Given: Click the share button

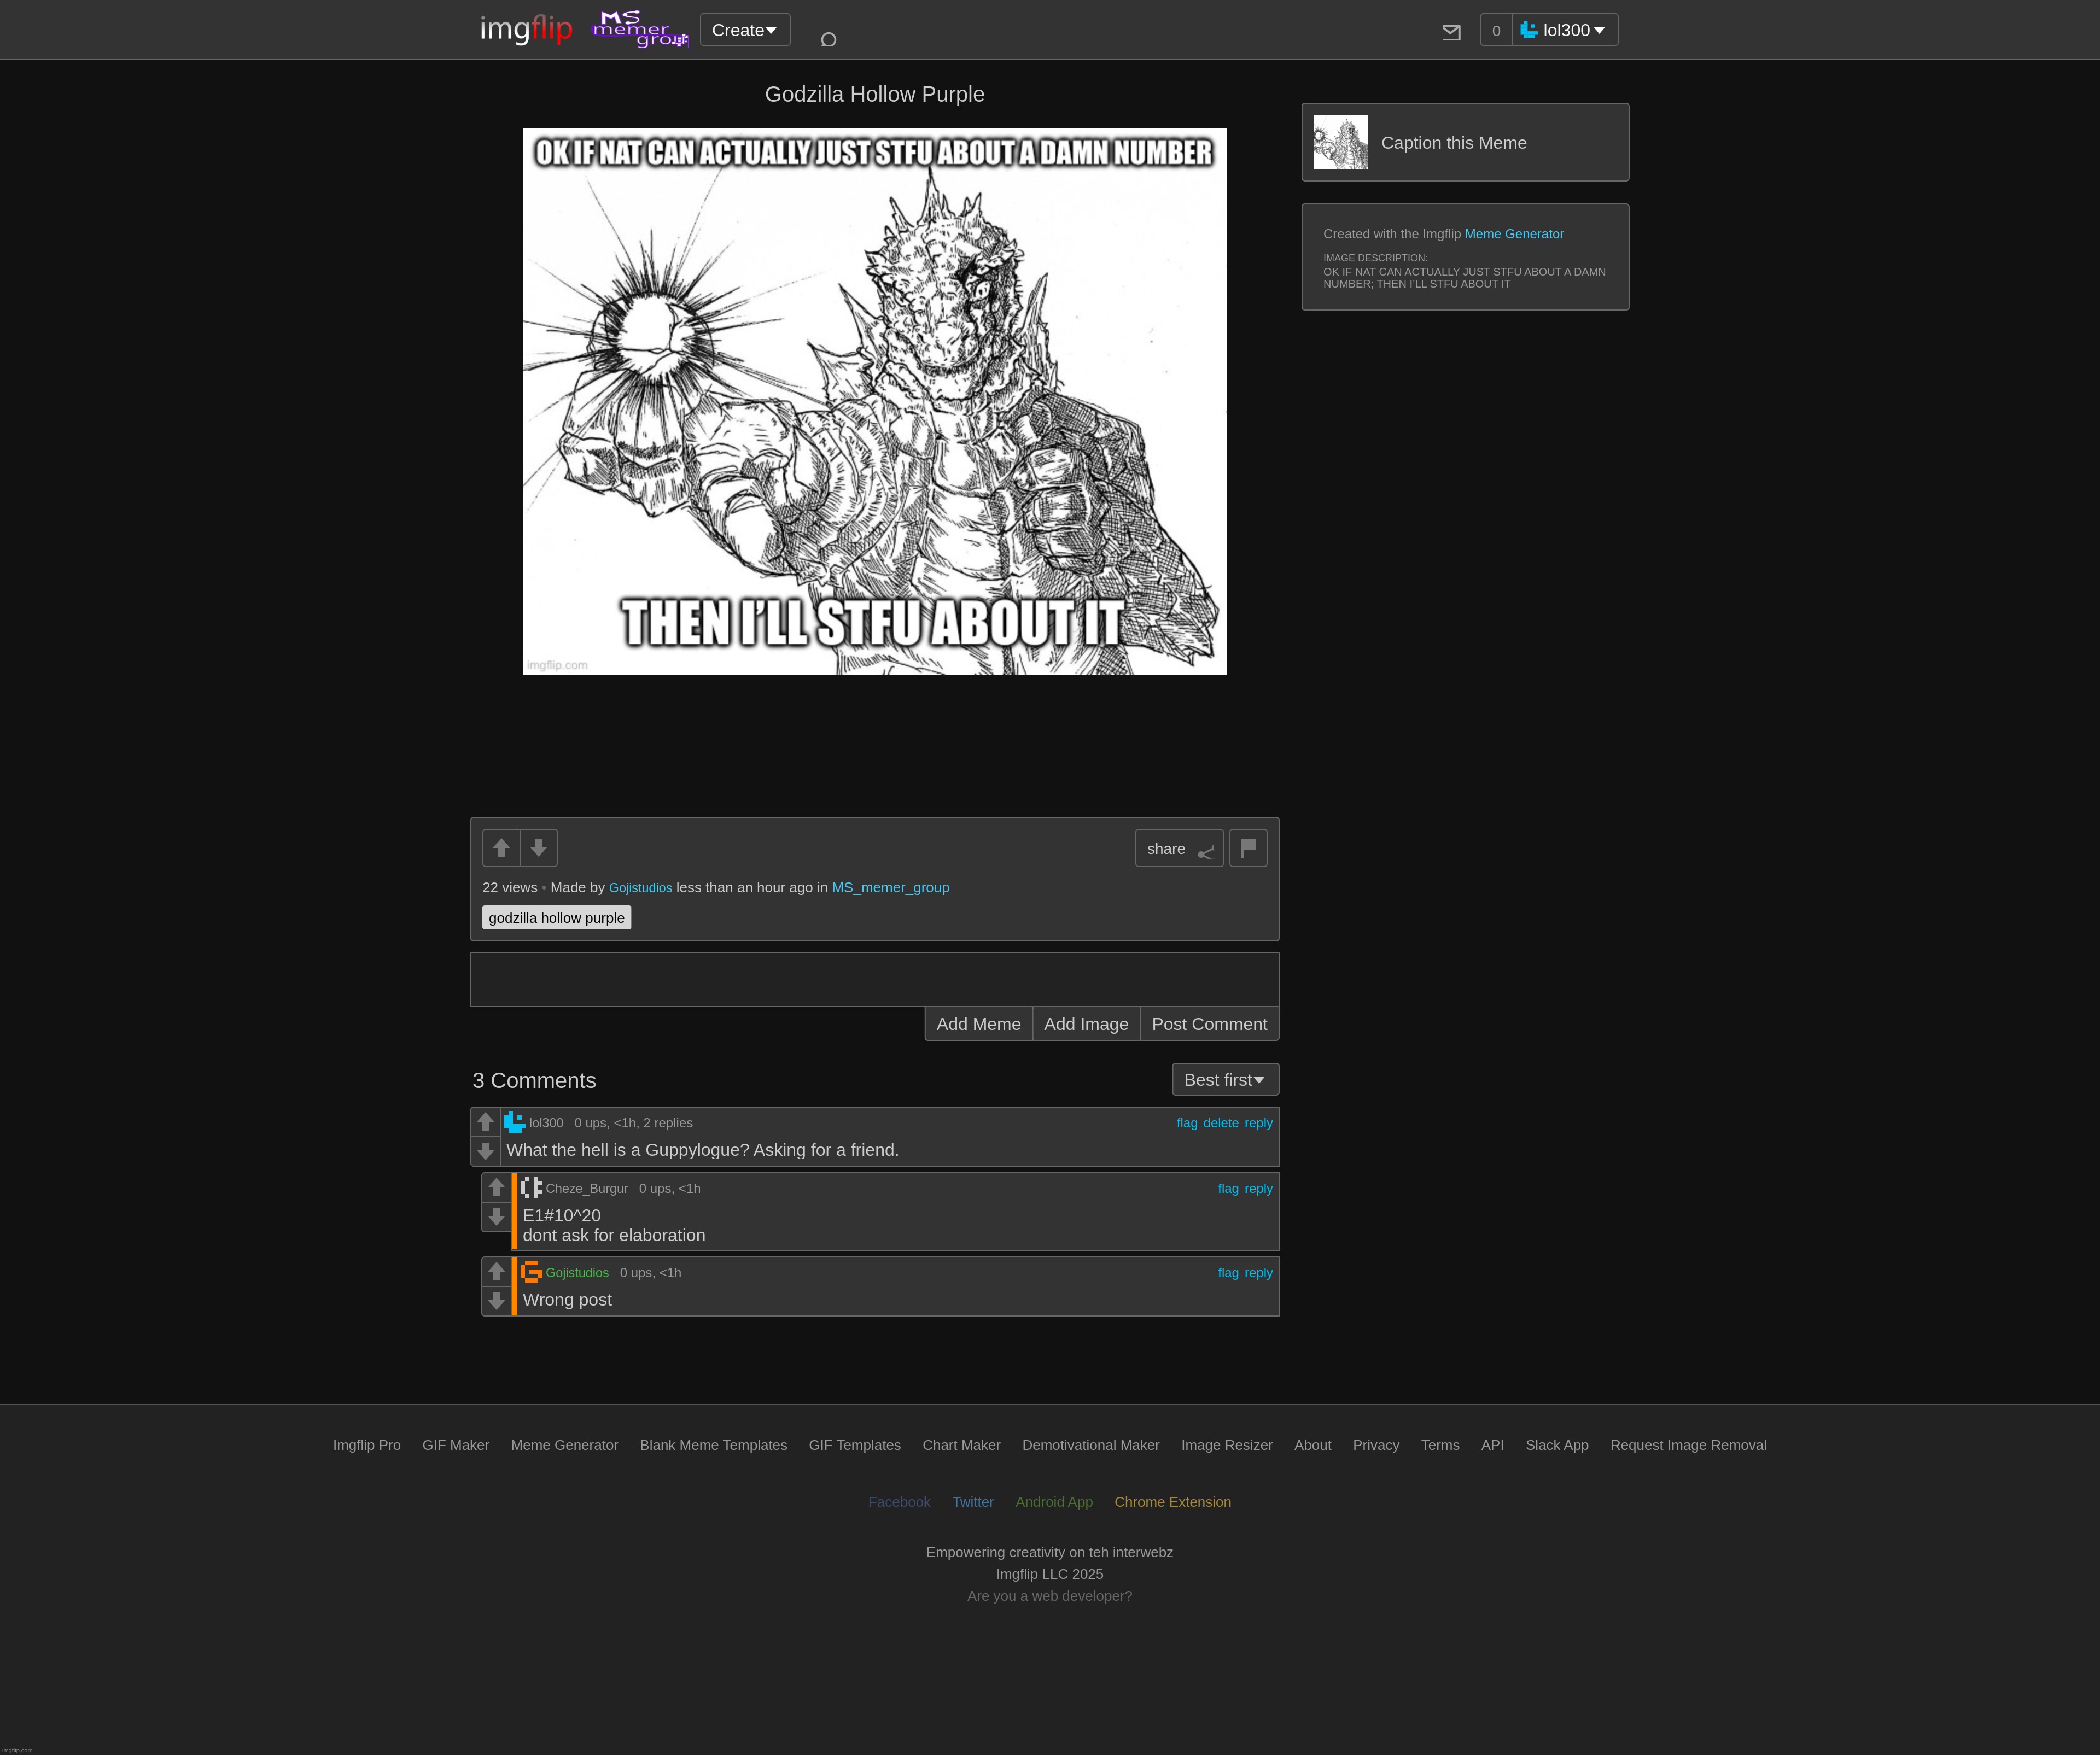Looking at the screenshot, I should 1179,848.
